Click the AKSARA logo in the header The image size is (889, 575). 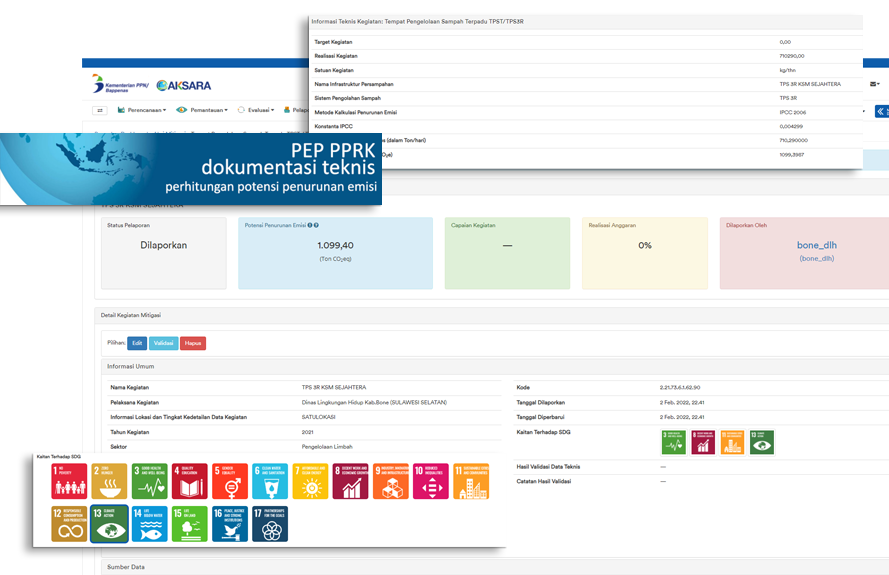(x=184, y=85)
